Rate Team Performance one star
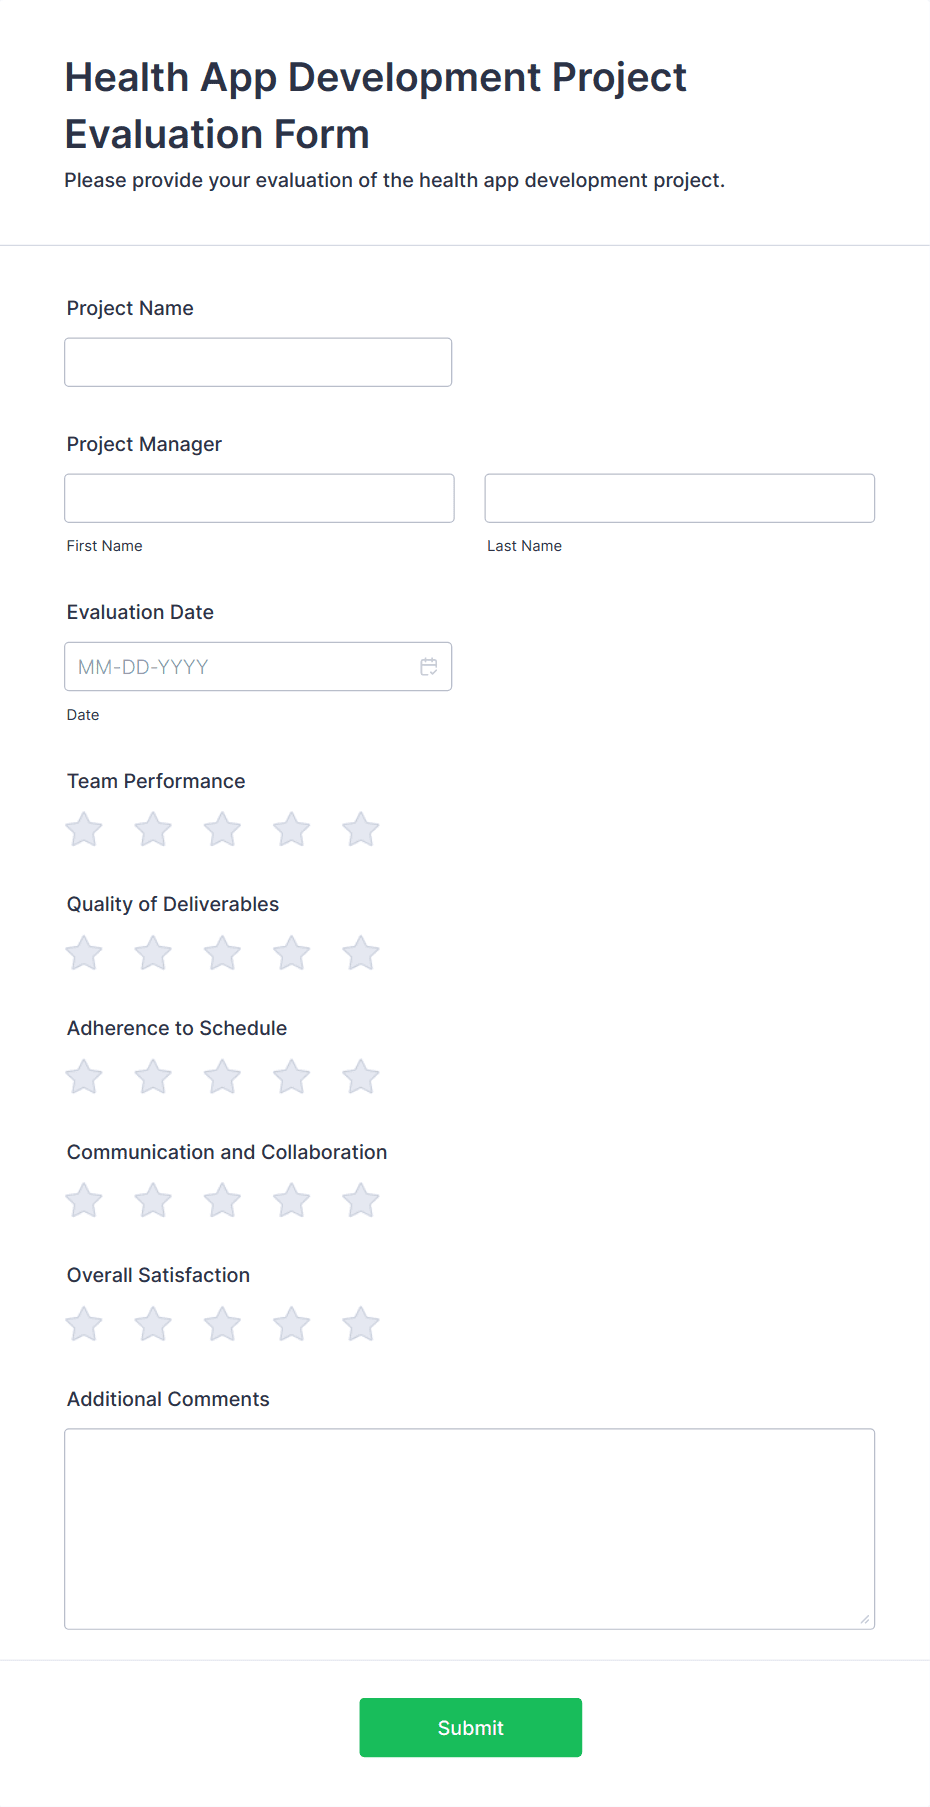This screenshot has width=930, height=1807. [84, 830]
